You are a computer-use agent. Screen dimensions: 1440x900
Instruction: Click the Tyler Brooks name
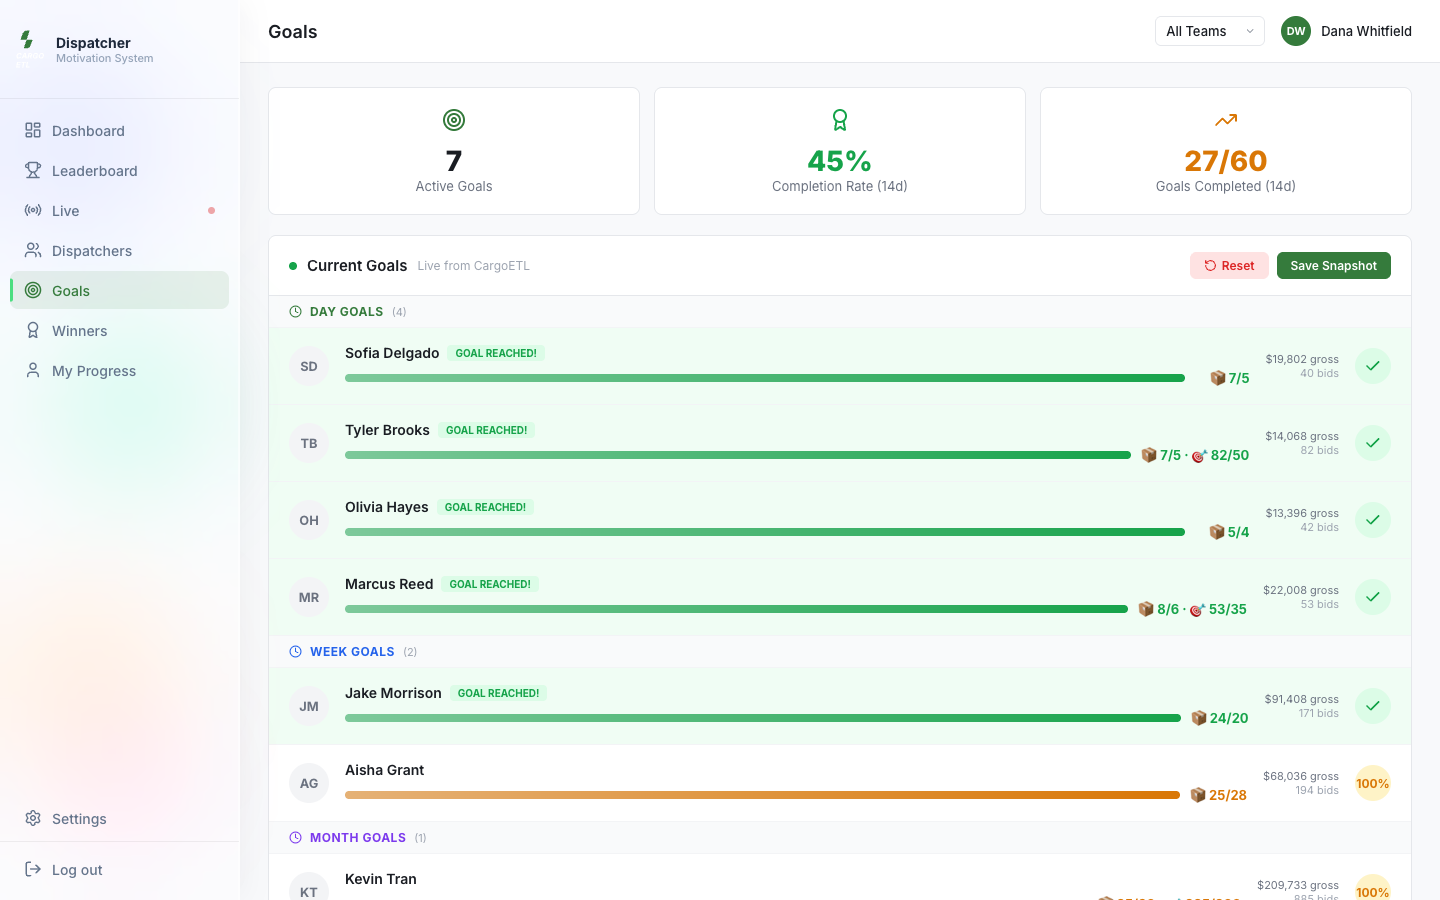387,430
